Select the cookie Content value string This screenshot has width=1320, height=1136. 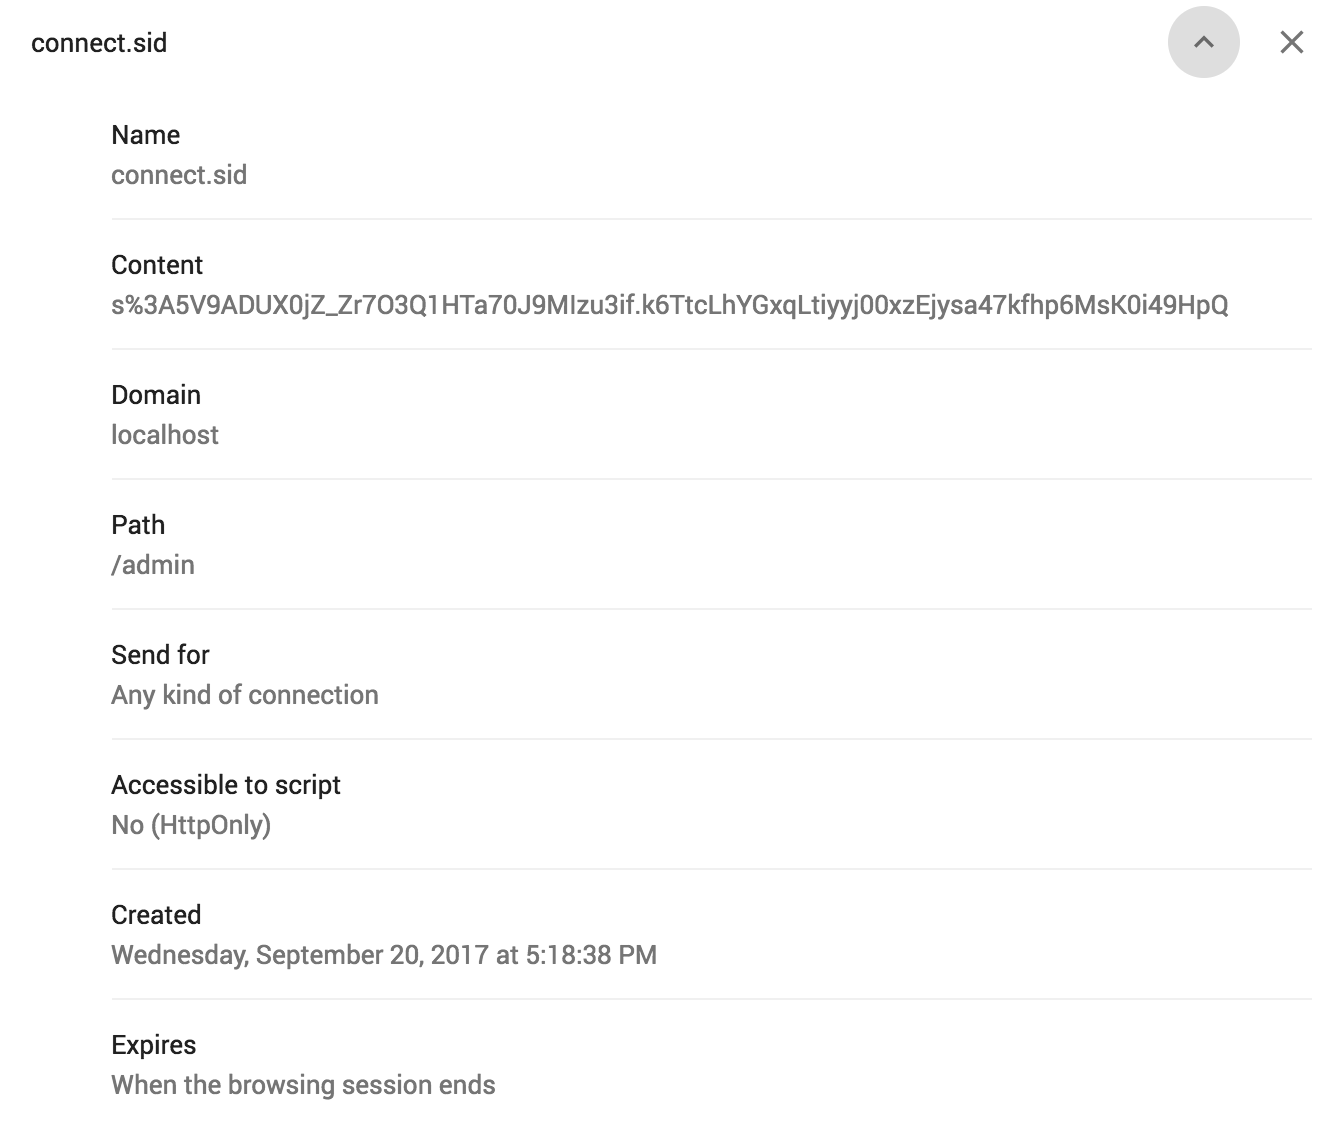pos(672,307)
